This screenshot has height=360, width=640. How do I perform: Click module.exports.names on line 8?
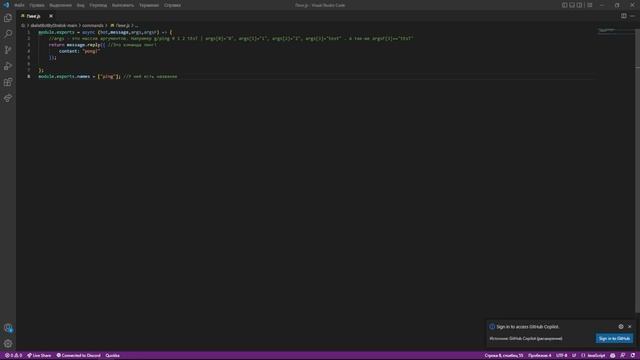pyautogui.click(x=64, y=76)
